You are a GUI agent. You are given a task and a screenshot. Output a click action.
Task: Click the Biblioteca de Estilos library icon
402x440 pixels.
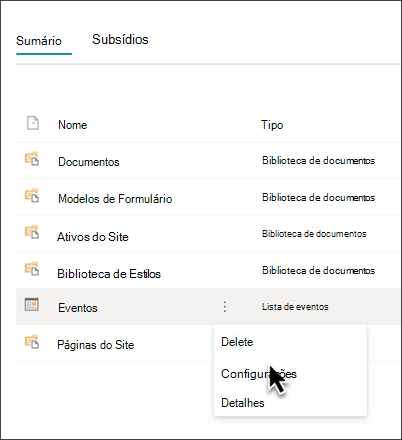32,268
